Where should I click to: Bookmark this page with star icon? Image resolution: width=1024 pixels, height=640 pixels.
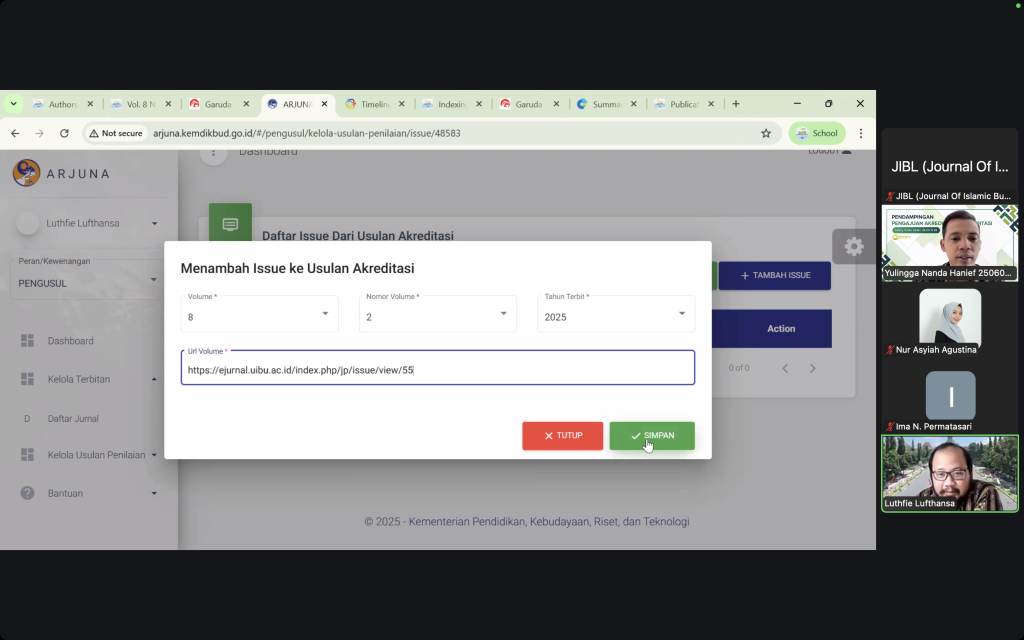766,133
